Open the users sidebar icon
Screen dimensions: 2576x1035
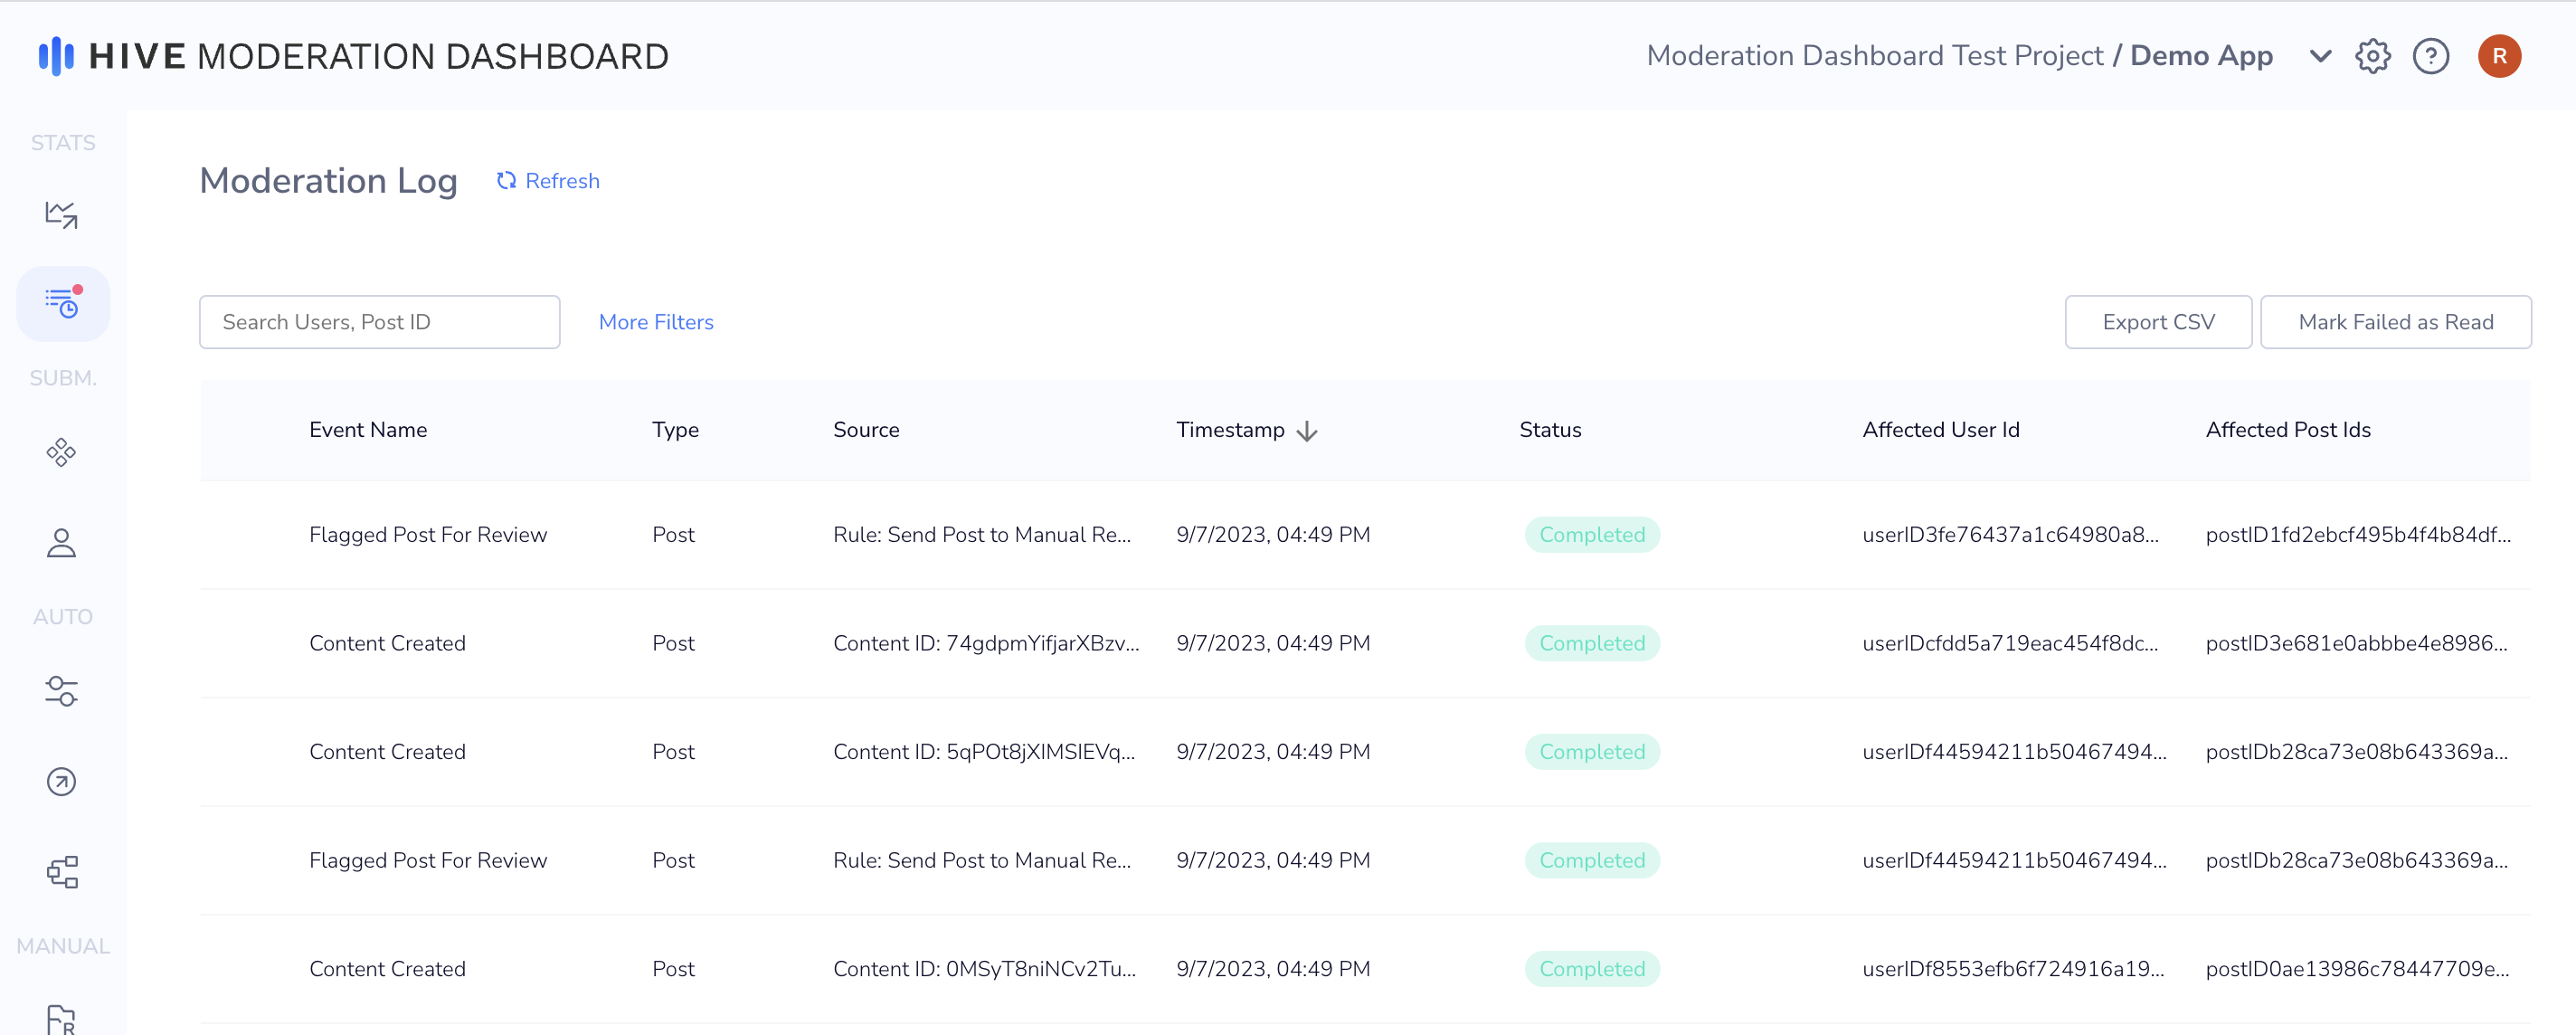click(x=62, y=543)
